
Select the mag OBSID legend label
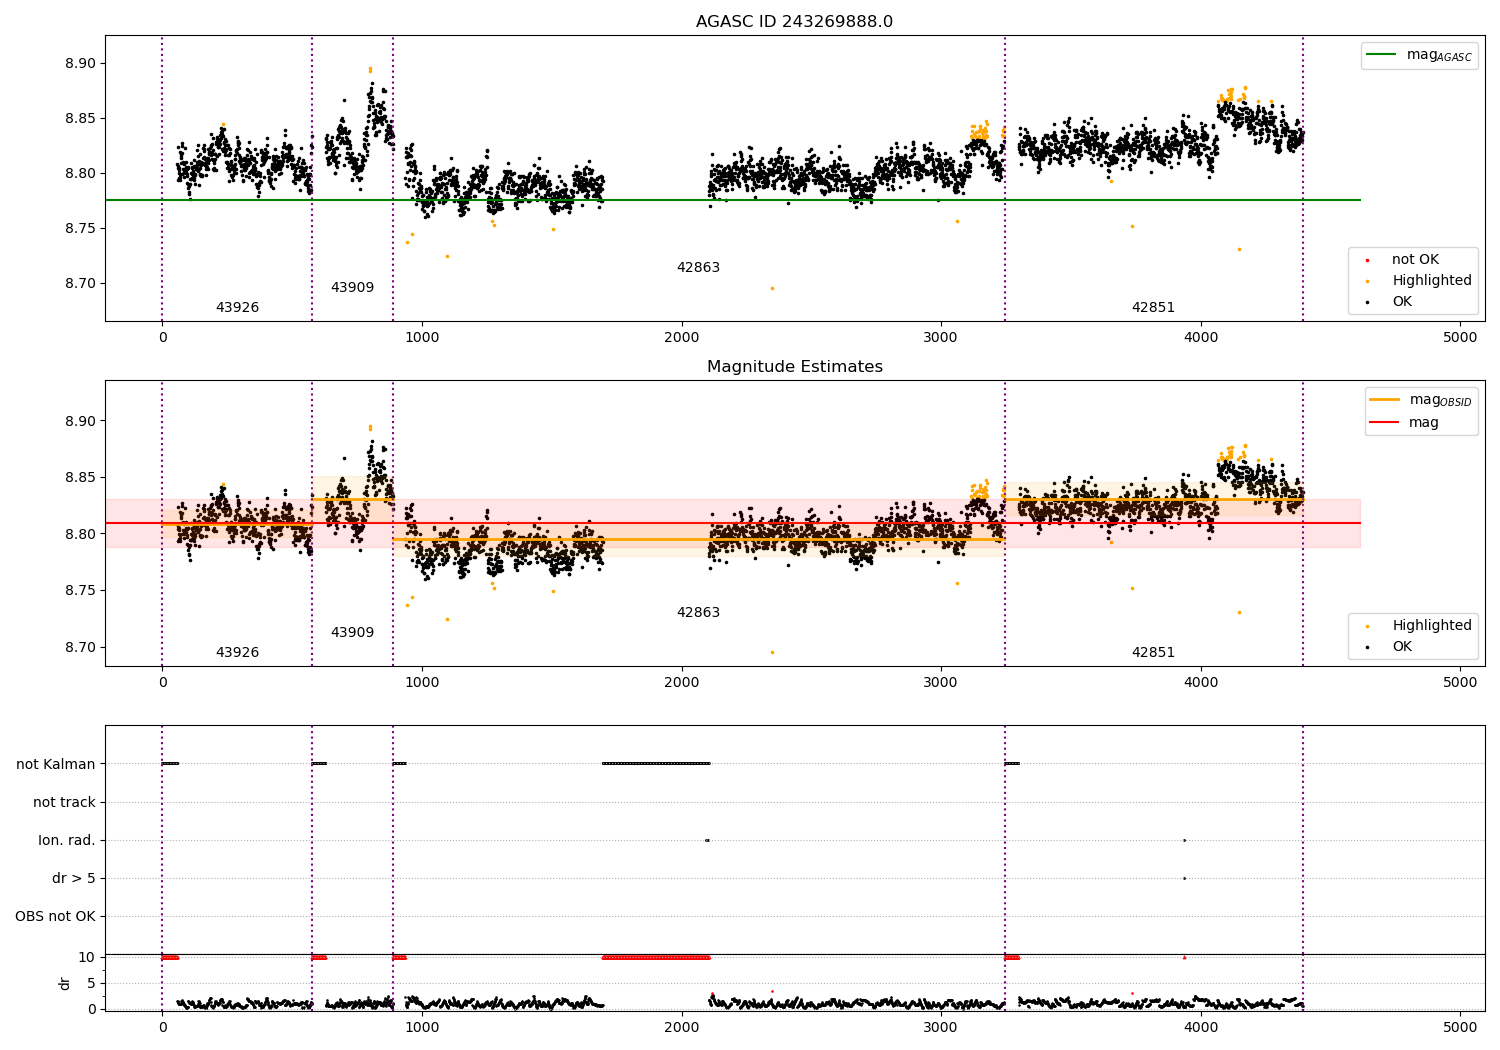tap(1440, 400)
